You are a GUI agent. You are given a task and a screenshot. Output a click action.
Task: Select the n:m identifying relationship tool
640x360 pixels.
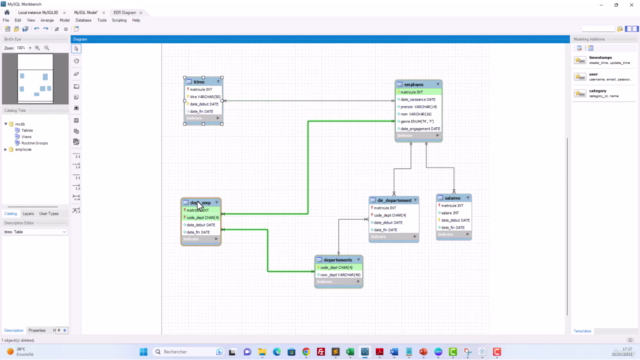click(76, 198)
